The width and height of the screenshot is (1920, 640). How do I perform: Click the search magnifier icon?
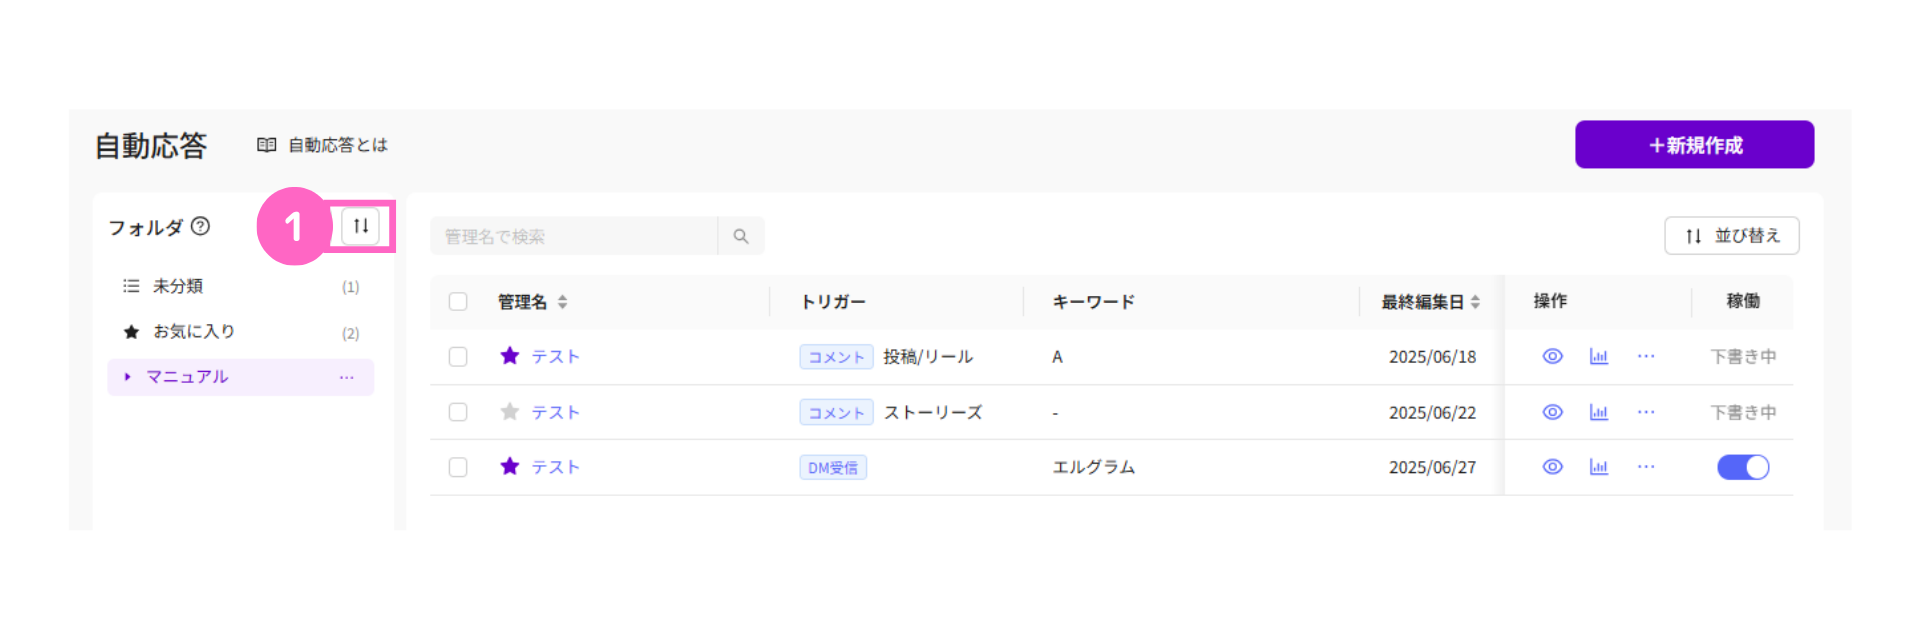pyautogui.click(x=741, y=236)
